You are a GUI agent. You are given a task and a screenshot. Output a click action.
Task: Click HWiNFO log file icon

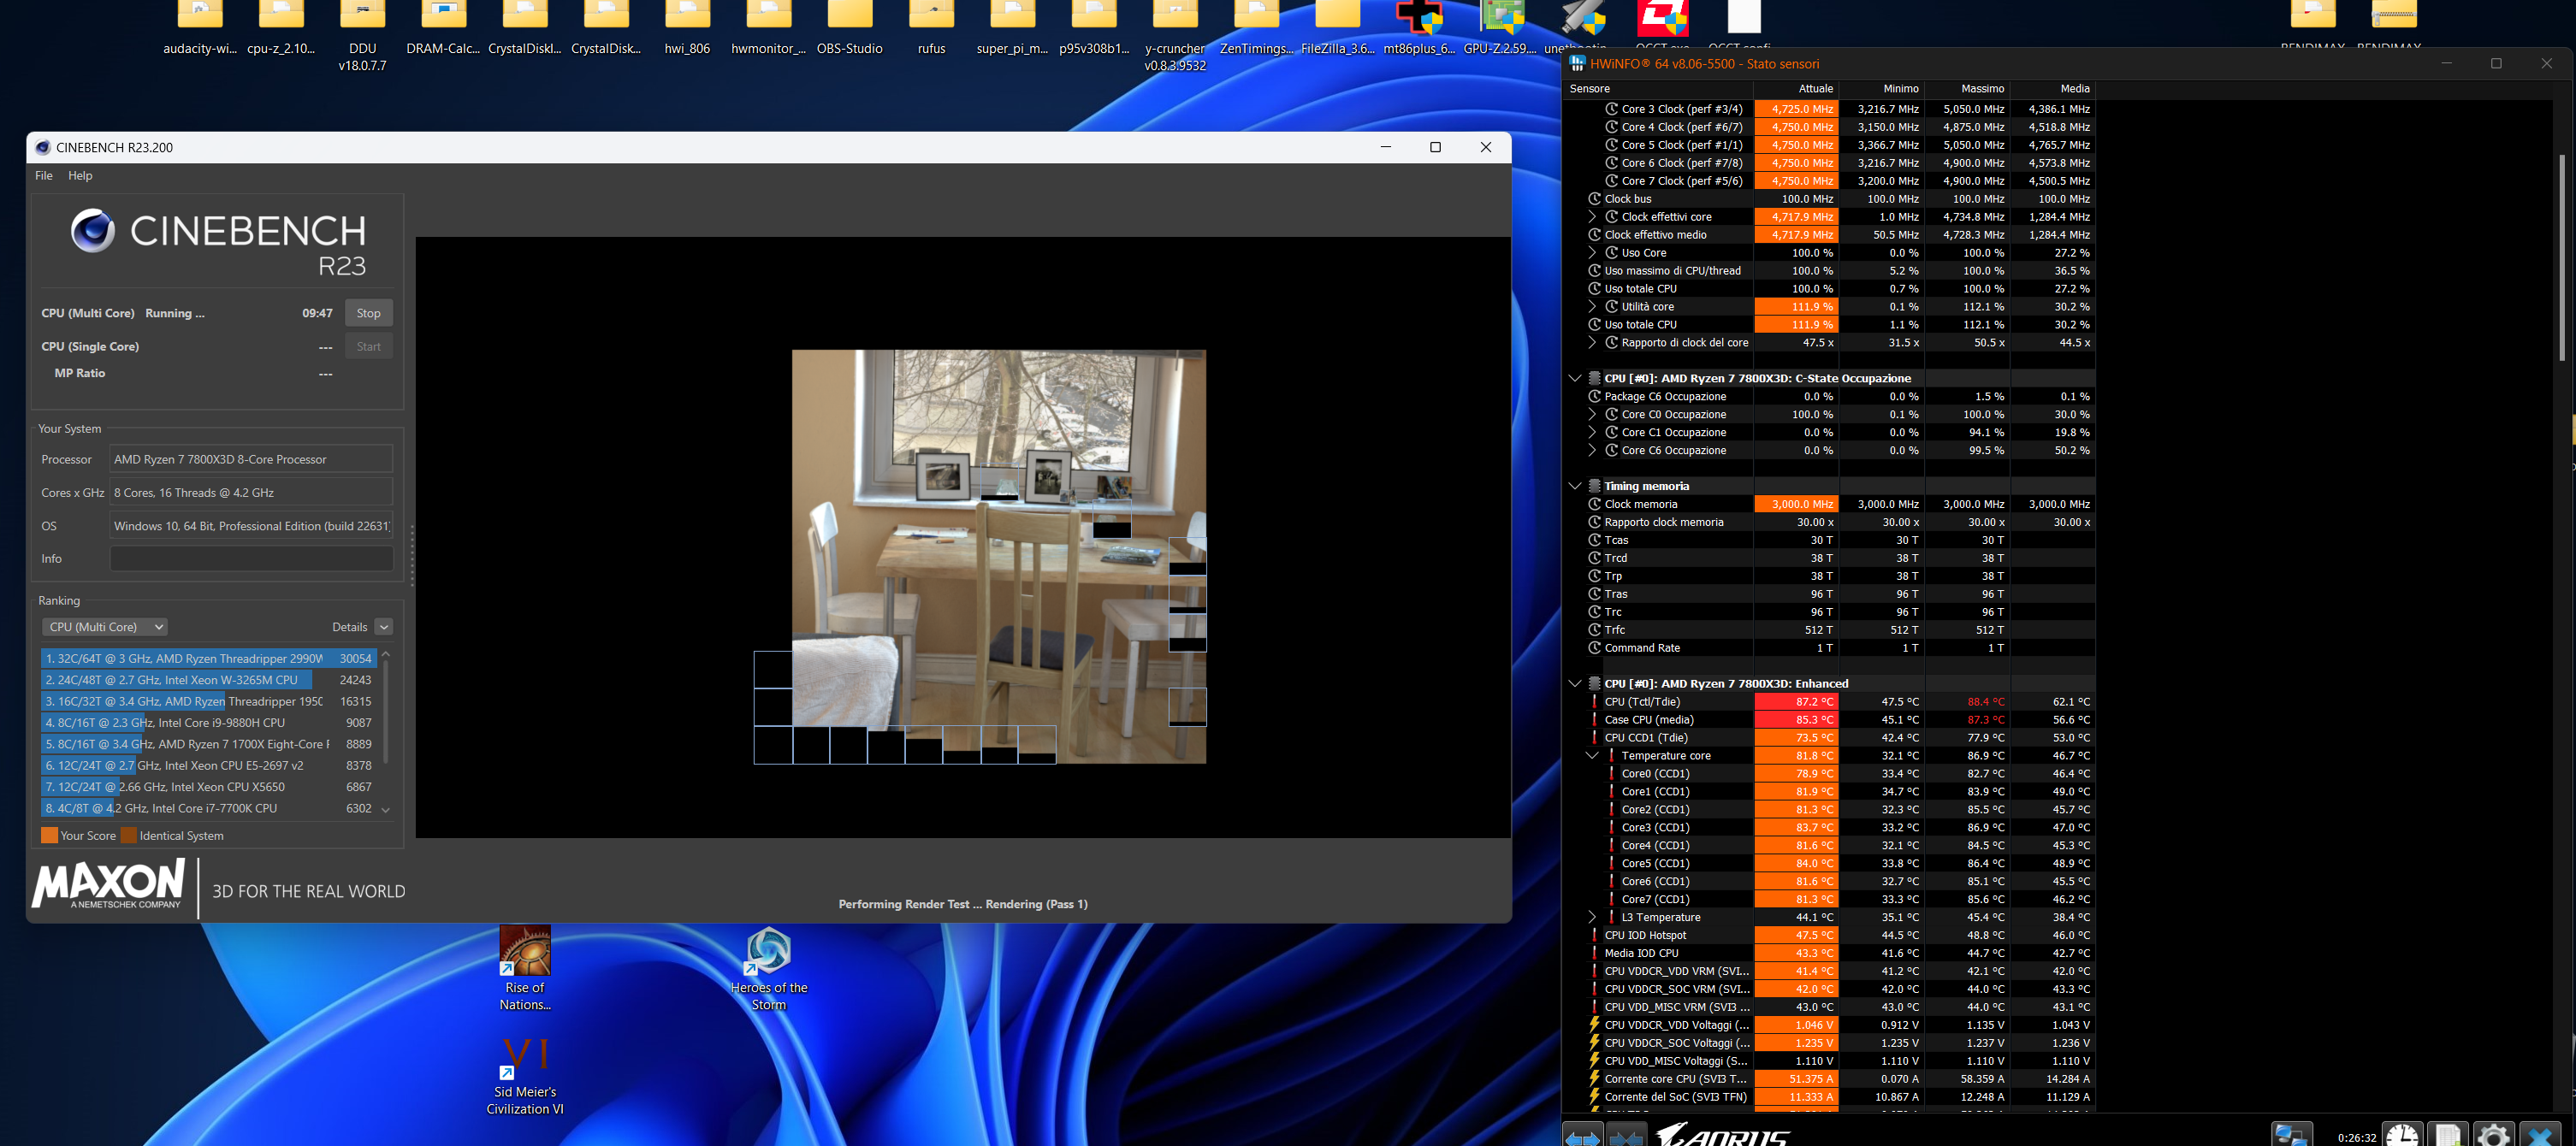pos(2448,1136)
